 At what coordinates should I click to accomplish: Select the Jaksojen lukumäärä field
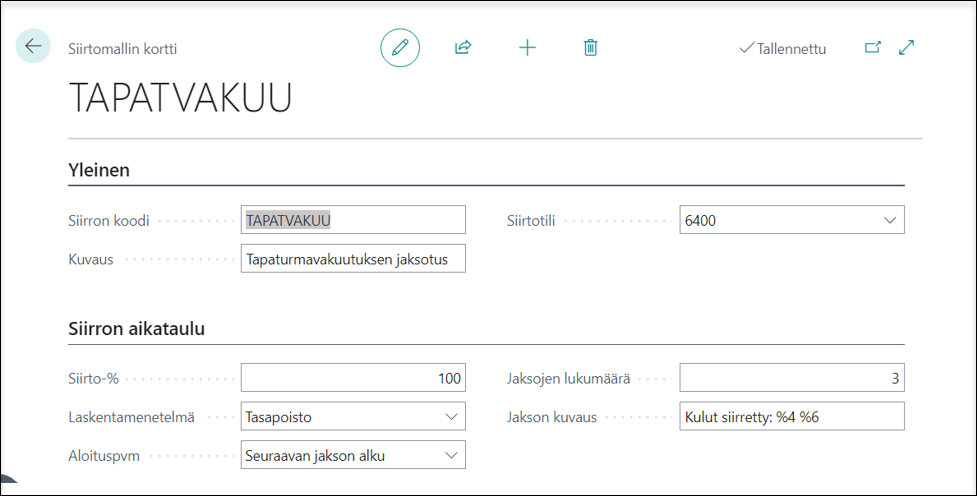coord(791,378)
